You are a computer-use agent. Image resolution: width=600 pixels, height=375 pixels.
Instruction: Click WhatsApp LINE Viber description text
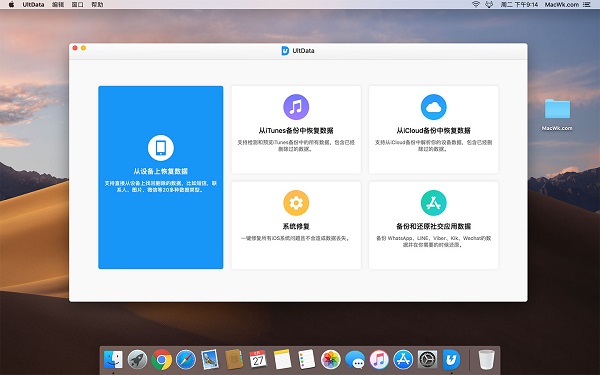pyautogui.click(x=434, y=241)
